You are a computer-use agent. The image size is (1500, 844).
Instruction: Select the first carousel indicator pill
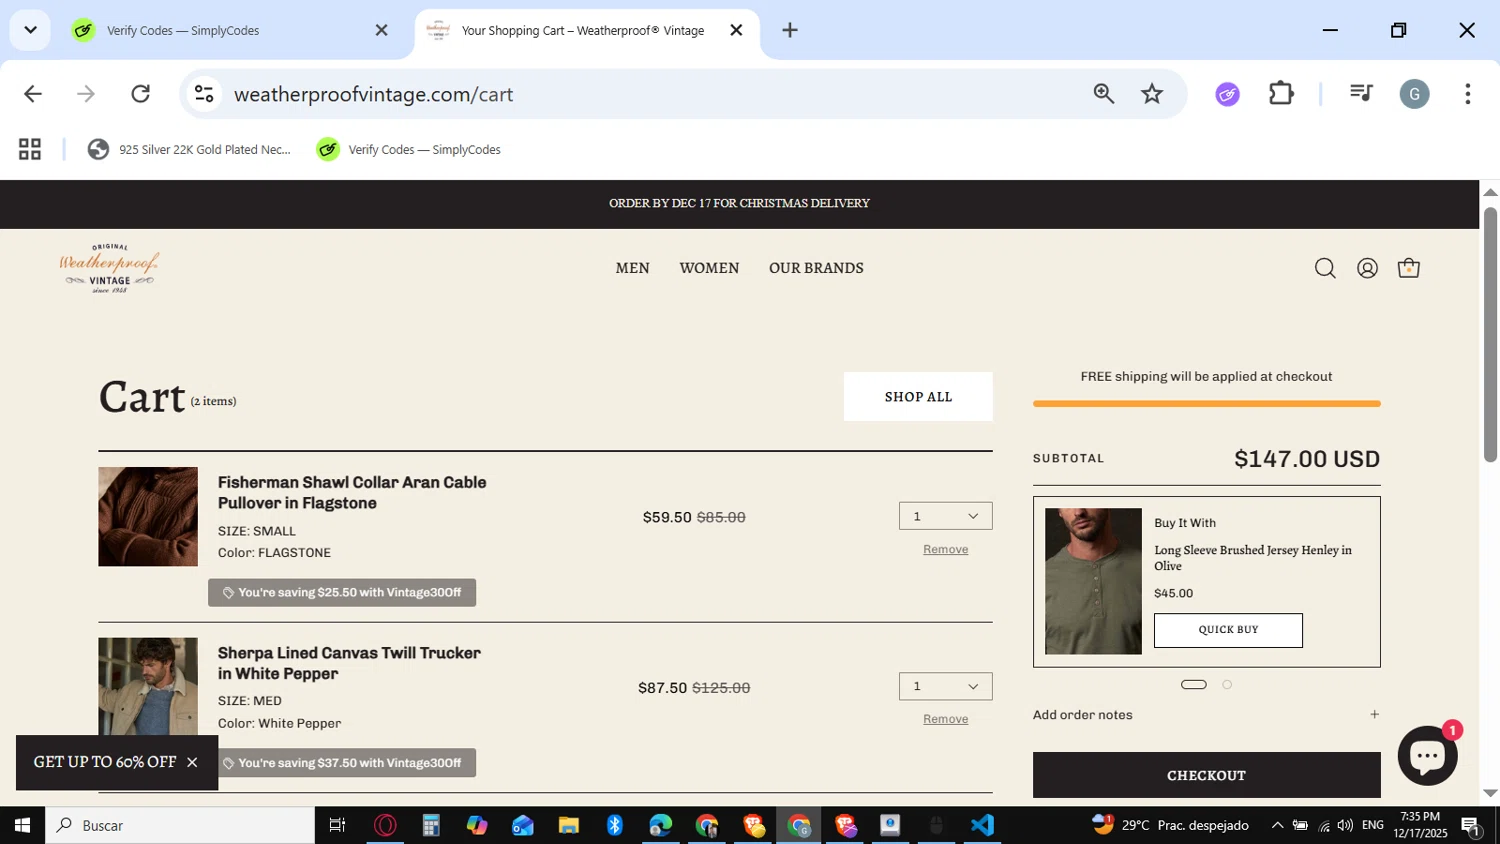[x=1194, y=685]
